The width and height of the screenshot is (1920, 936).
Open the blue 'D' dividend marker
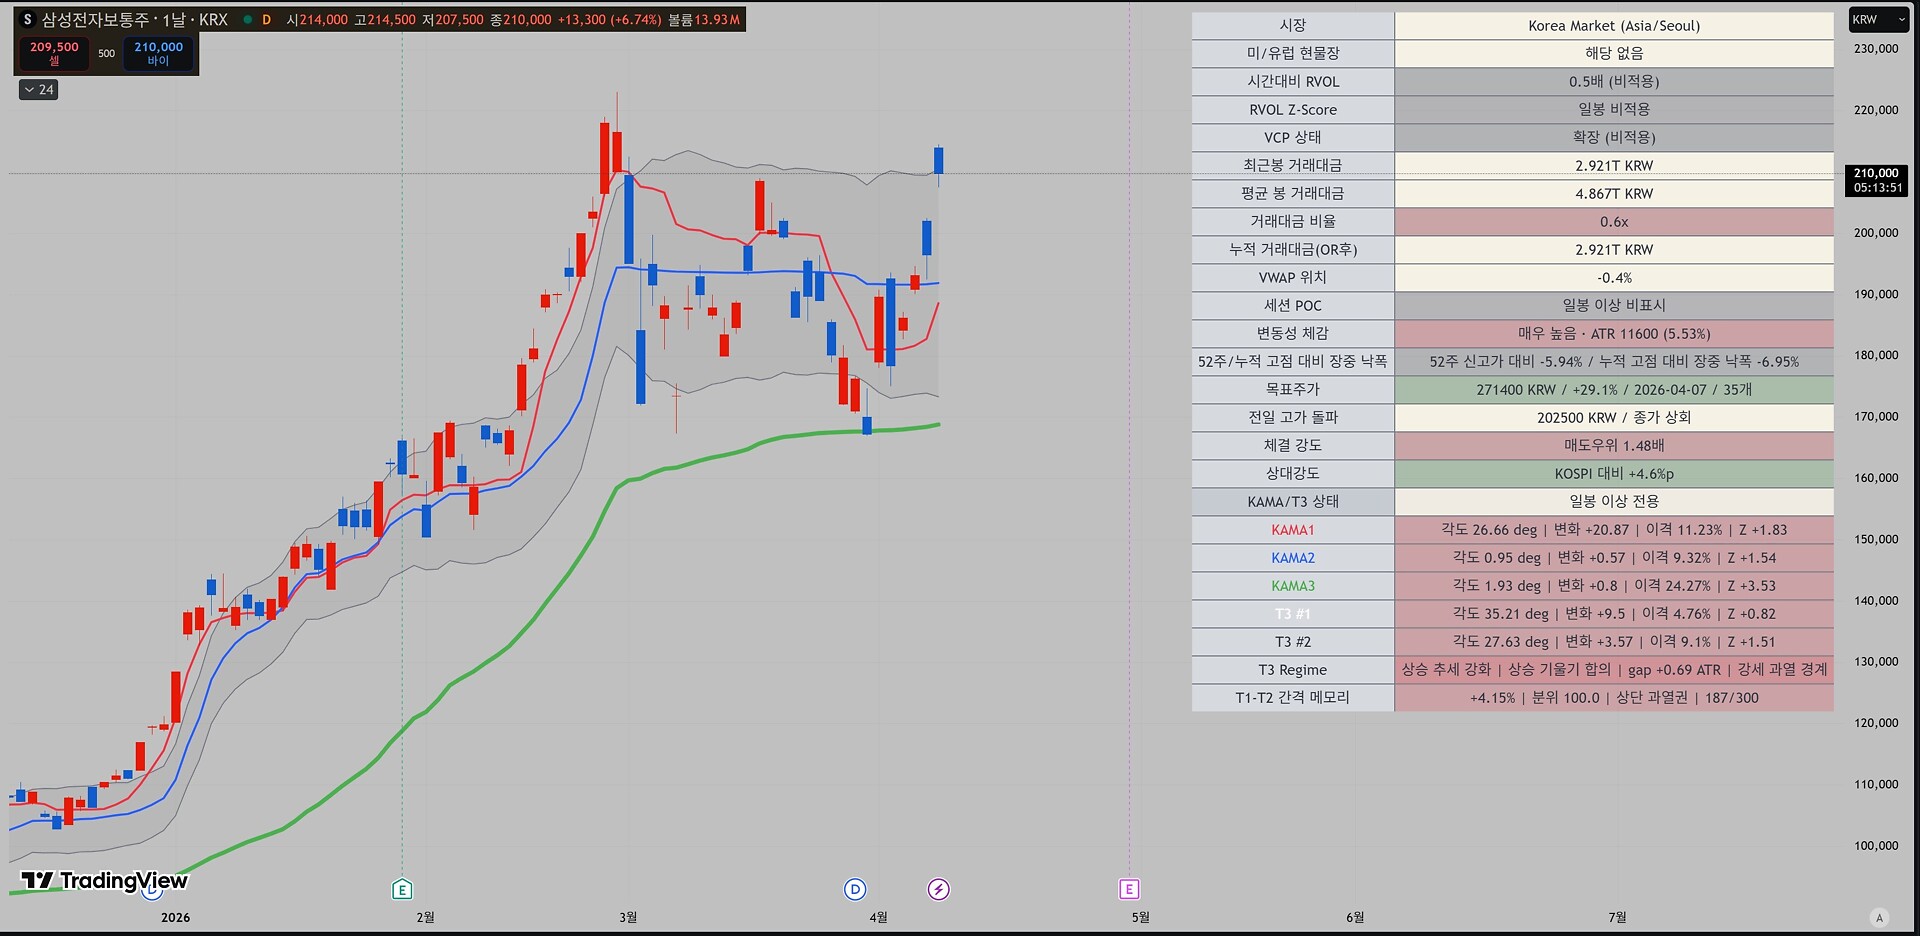[855, 889]
